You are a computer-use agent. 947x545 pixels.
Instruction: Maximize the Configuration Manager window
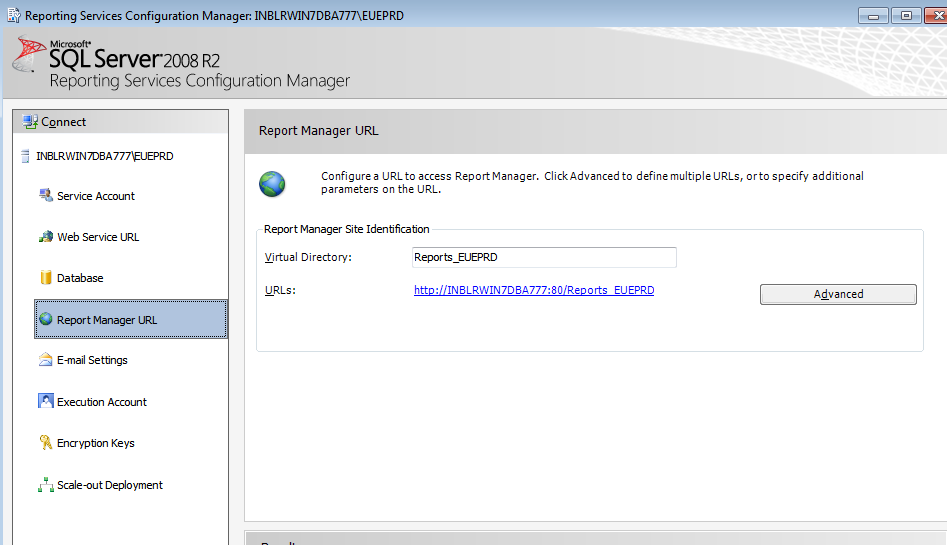click(x=906, y=16)
